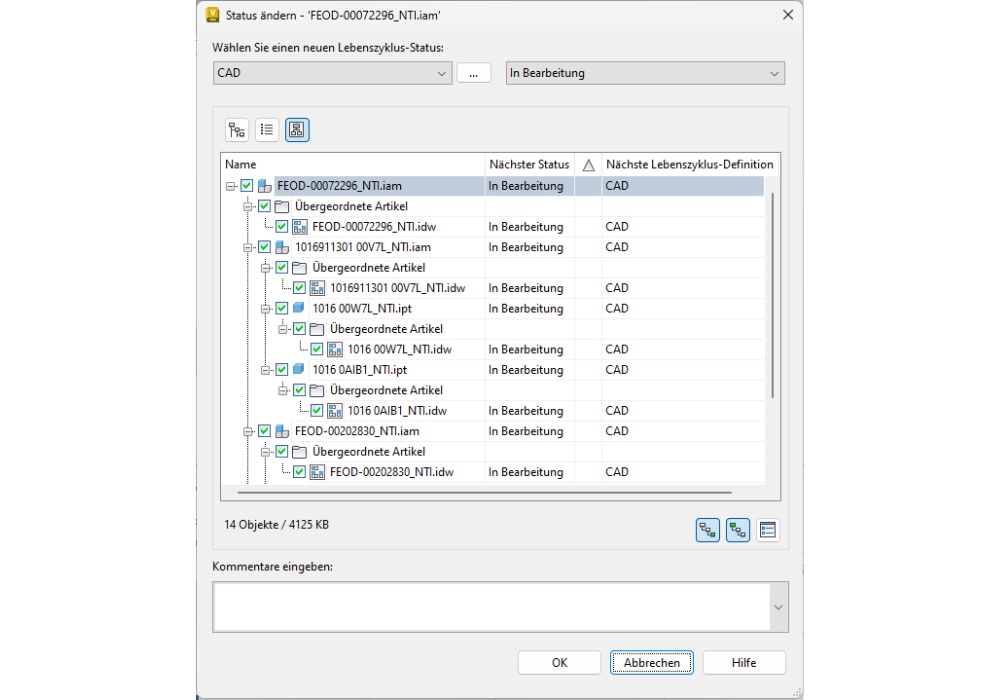The image size is (1000, 700).
Task: Select the design hierarchy view icon
Action: [297, 130]
